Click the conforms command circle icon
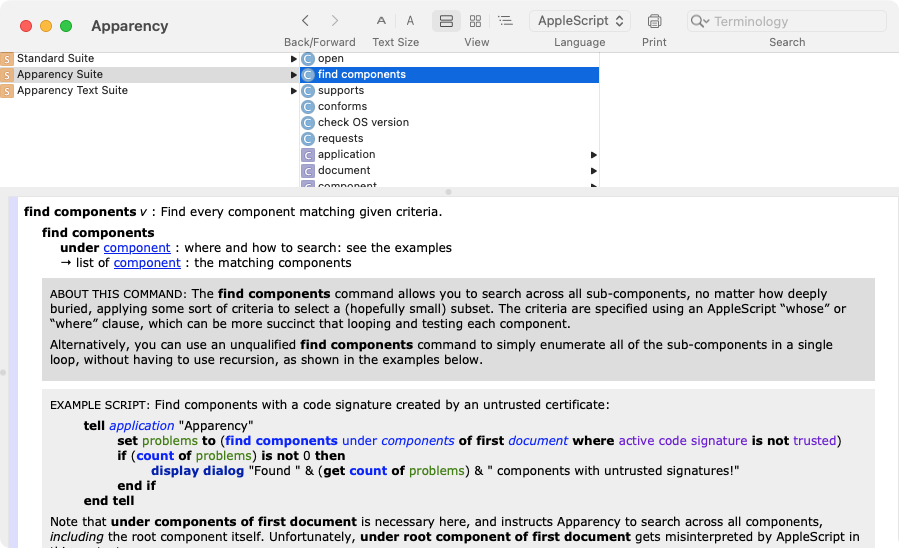Image resolution: width=899 pixels, height=548 pixels. click(308, 107)
